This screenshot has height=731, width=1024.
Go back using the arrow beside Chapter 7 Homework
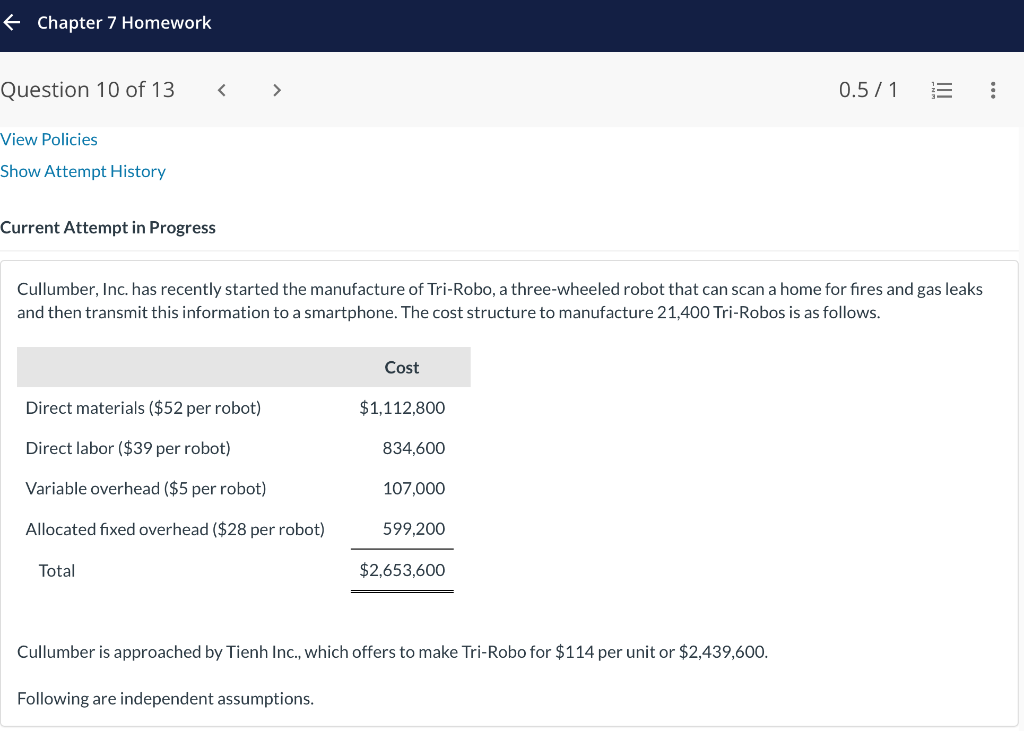coord(12,23)
